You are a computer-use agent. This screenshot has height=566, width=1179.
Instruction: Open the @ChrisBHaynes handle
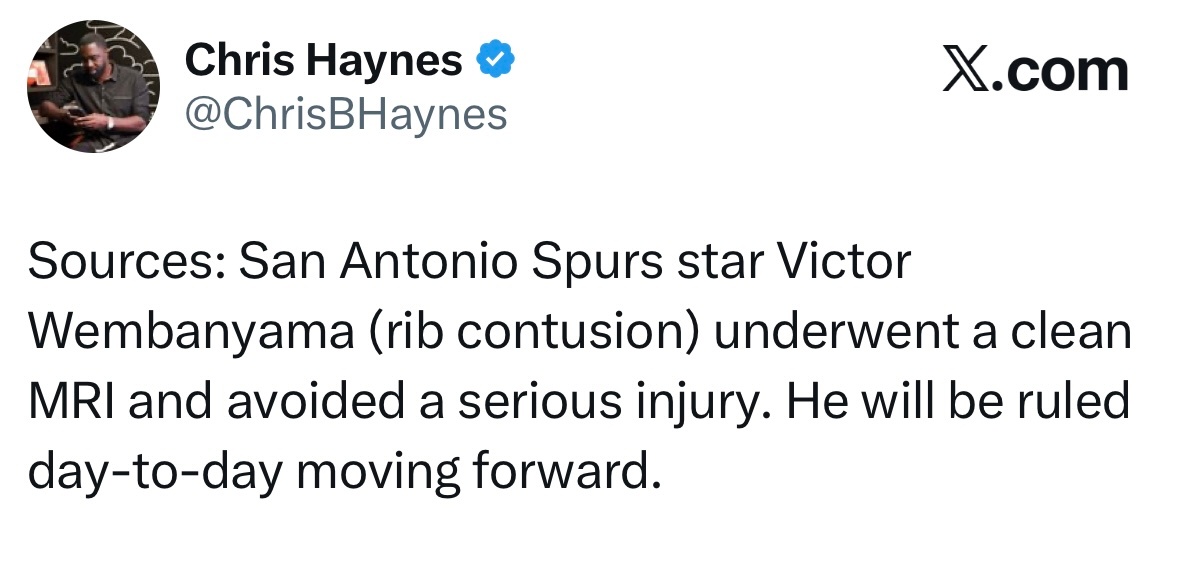click(x=346, y=115)
